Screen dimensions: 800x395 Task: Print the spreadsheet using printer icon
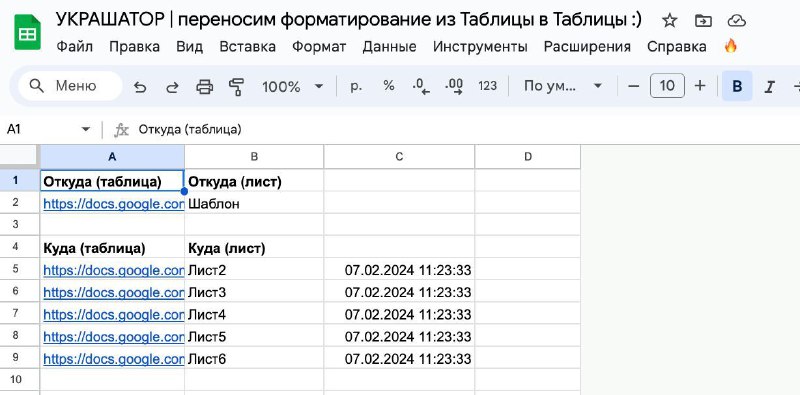205,86
